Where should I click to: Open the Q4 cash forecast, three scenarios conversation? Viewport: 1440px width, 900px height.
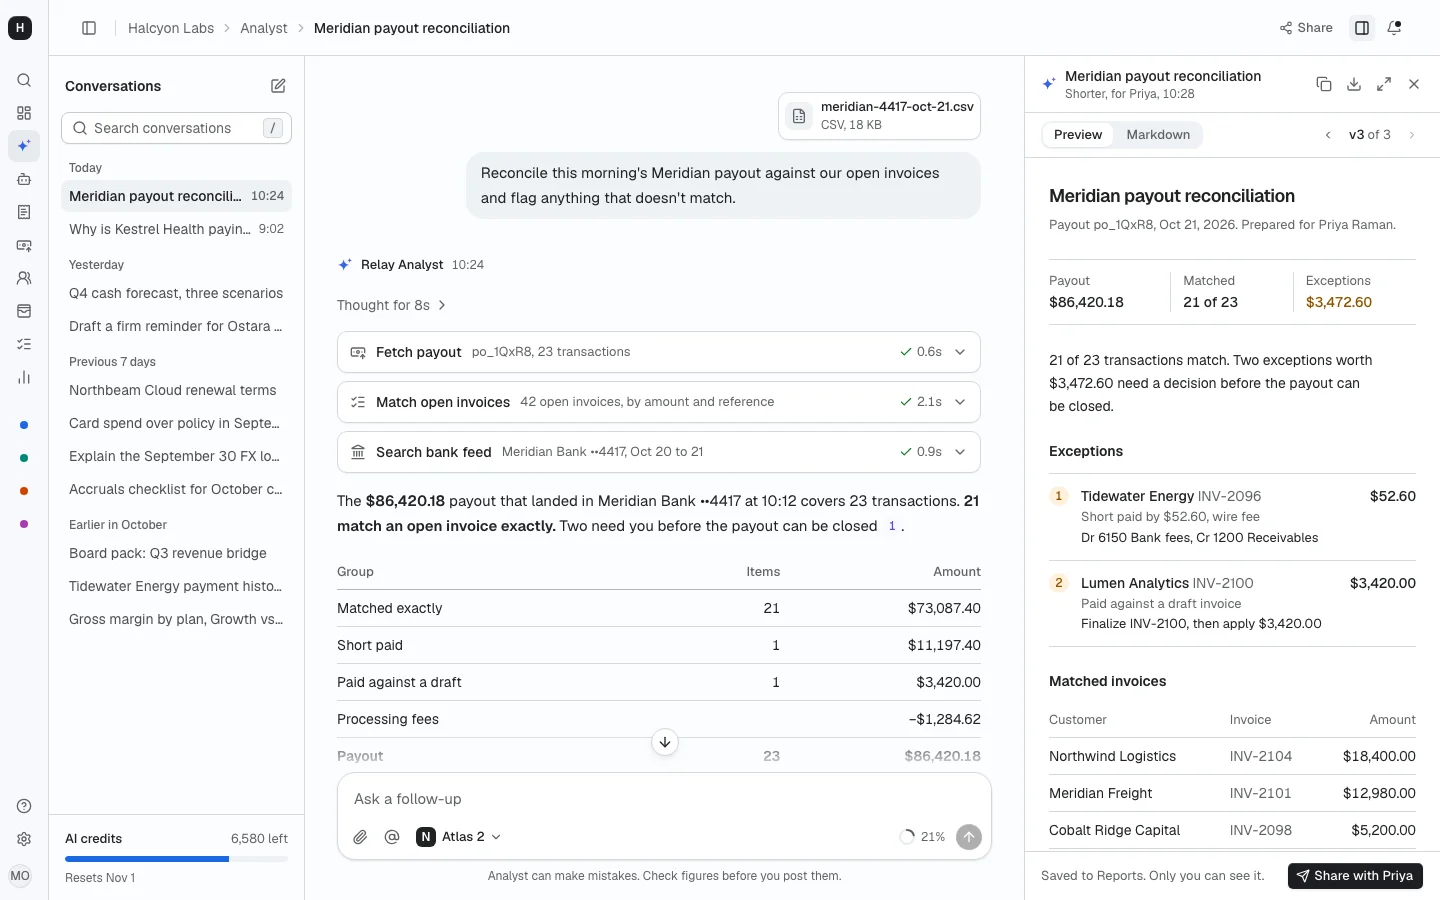click(x=176, y=293)
